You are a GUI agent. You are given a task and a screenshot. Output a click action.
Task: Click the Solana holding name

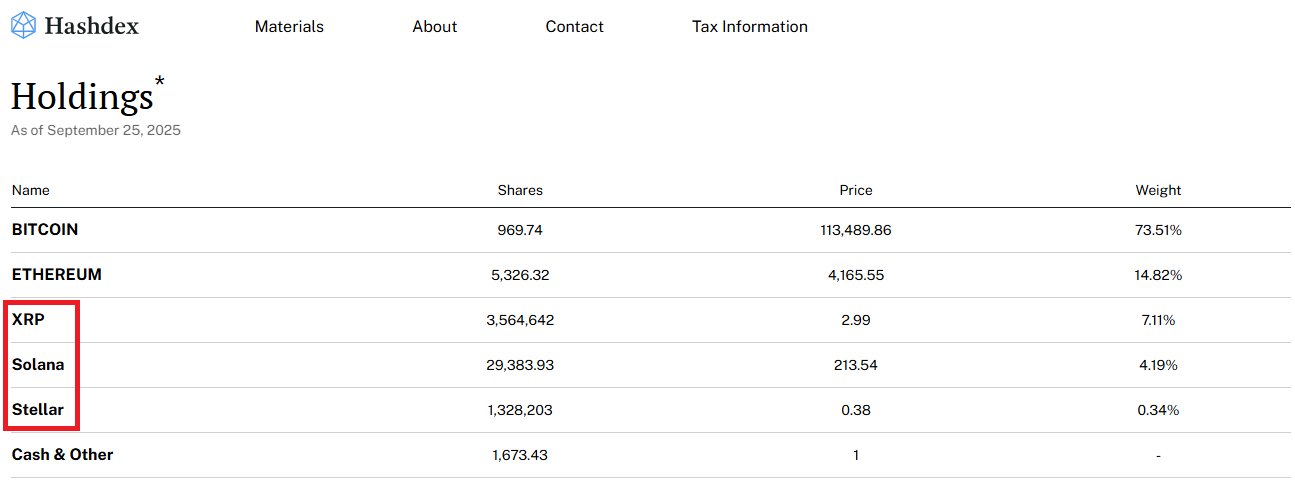point(38,365)
